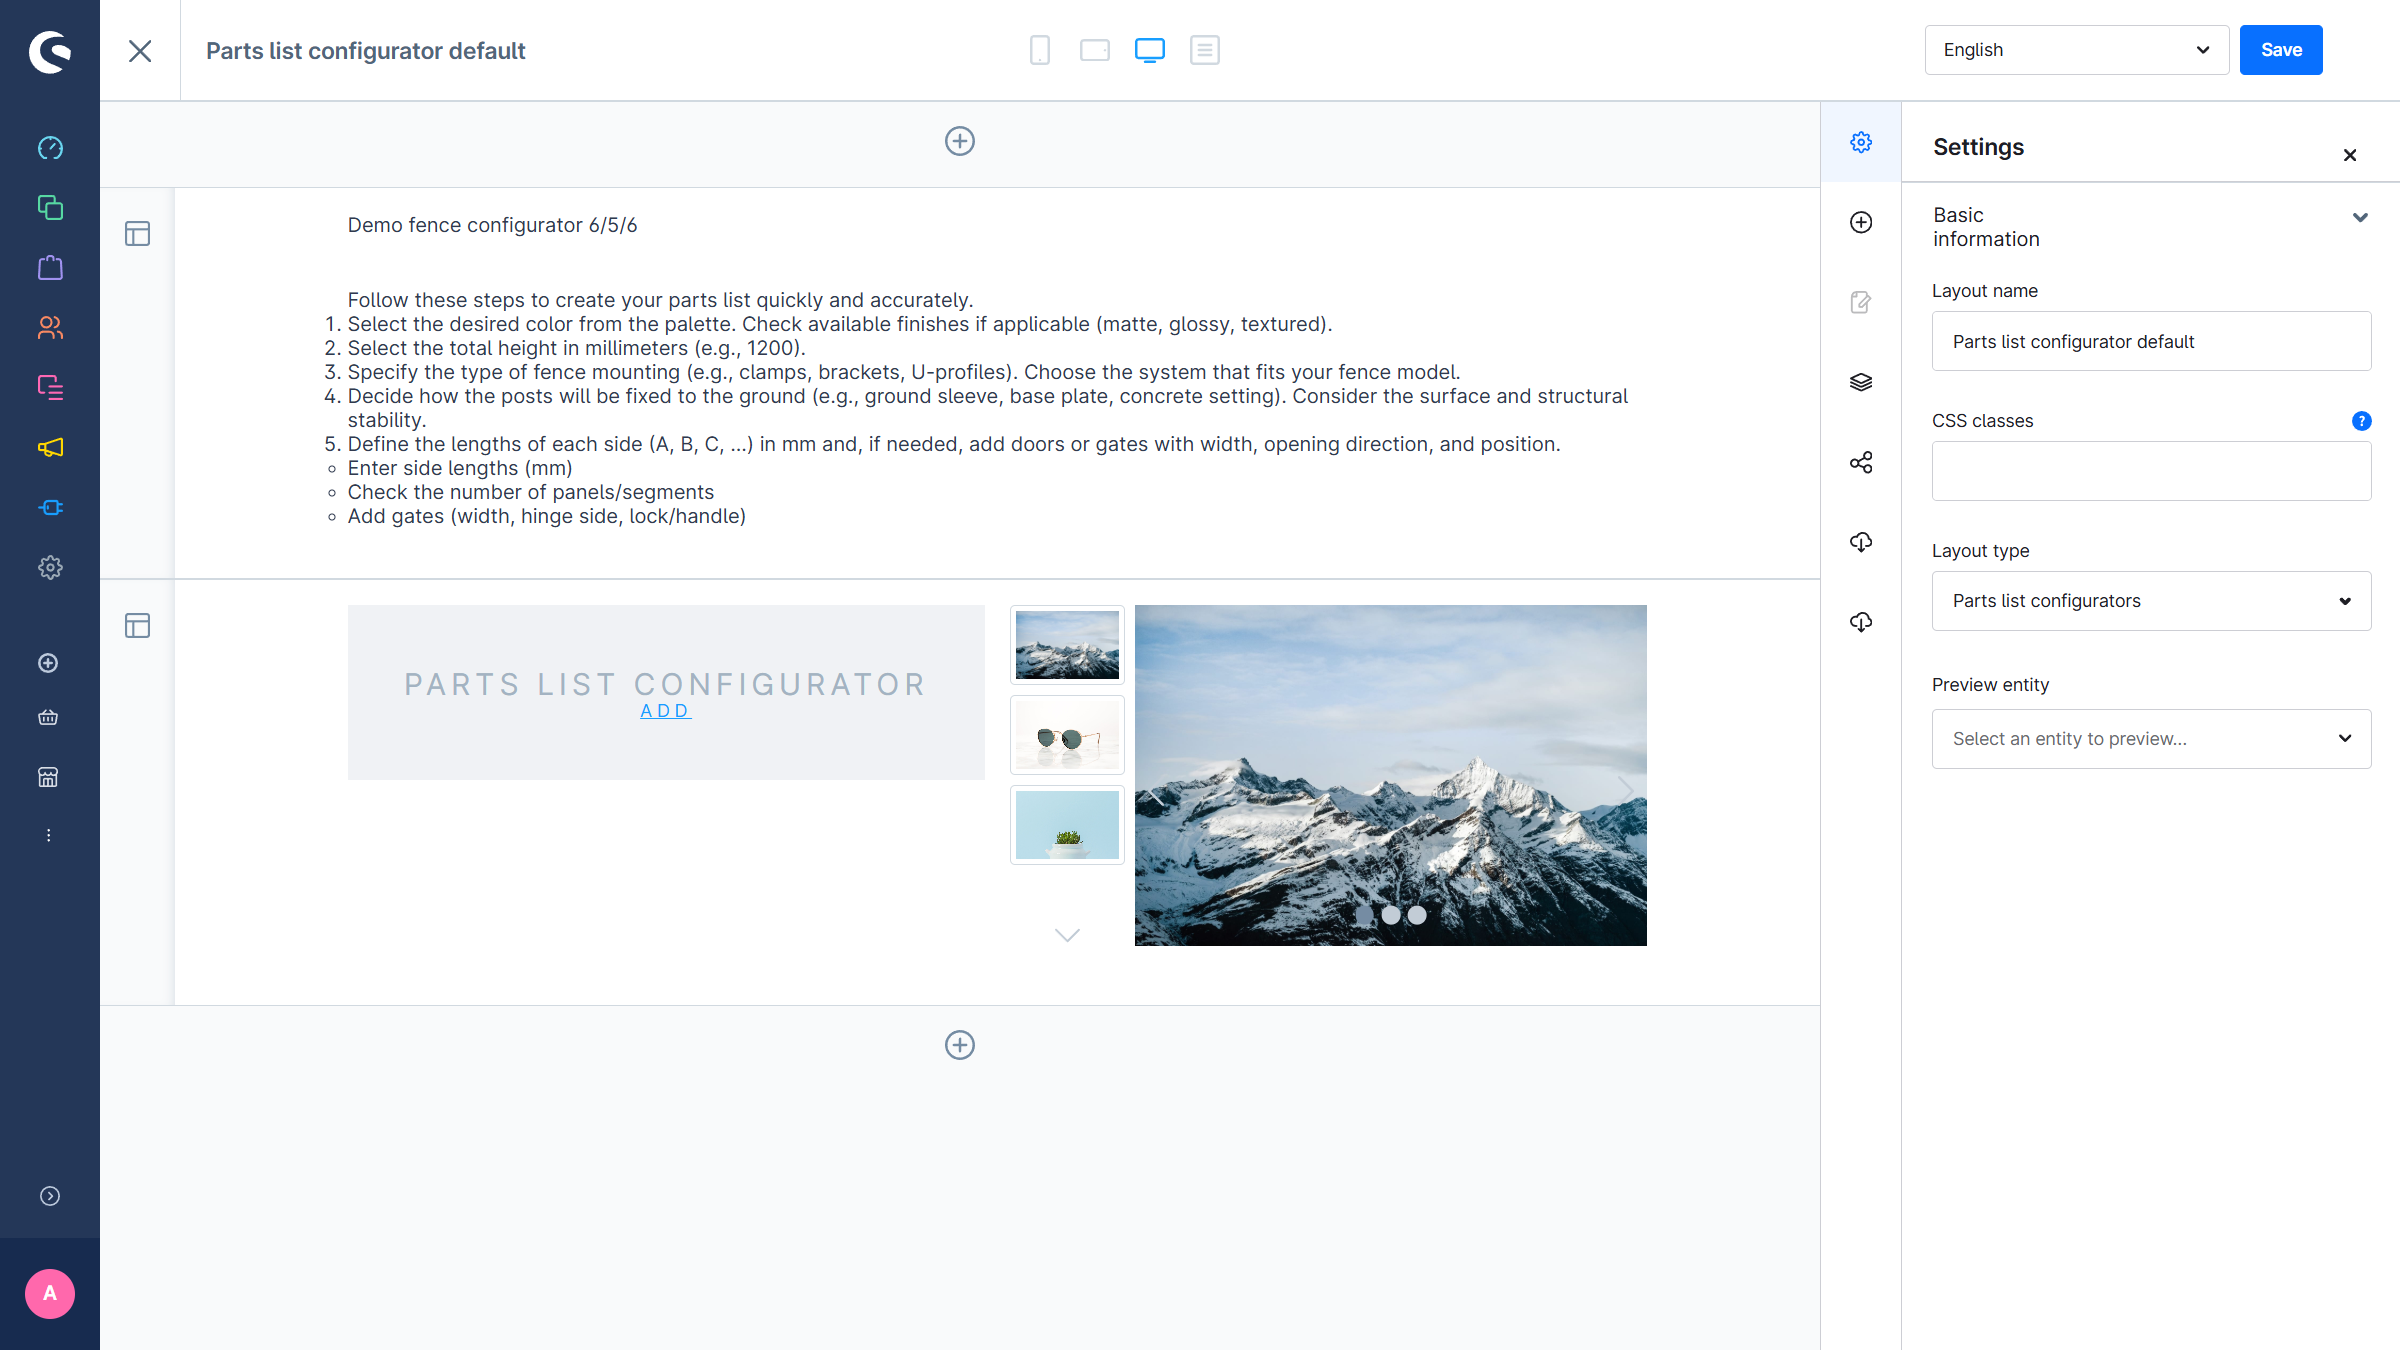Select the last slider dot on image
The width and height of the screenshot is (2400, 1350).
pos(1417,915)
